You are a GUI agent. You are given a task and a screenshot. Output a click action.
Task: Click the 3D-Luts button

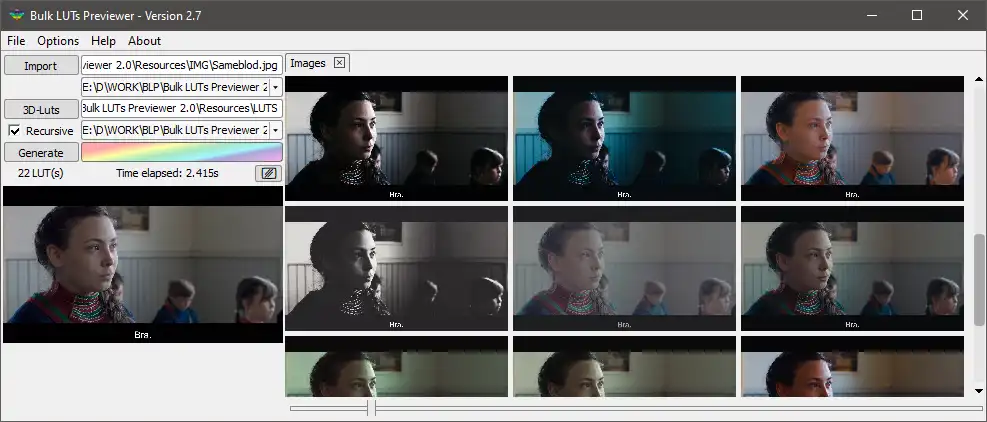[41, 109]
